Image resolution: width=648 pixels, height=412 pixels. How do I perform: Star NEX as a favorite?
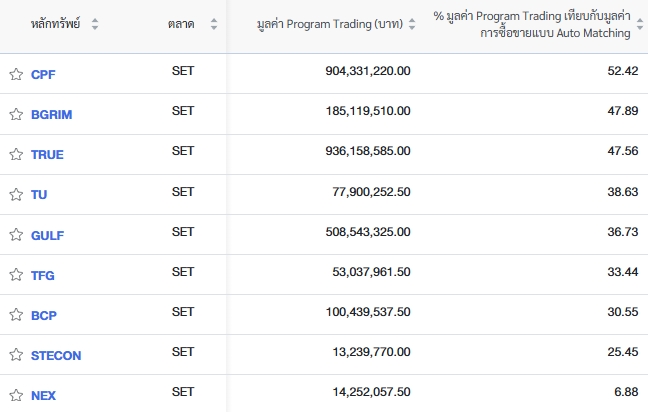[x=16, y=395]
